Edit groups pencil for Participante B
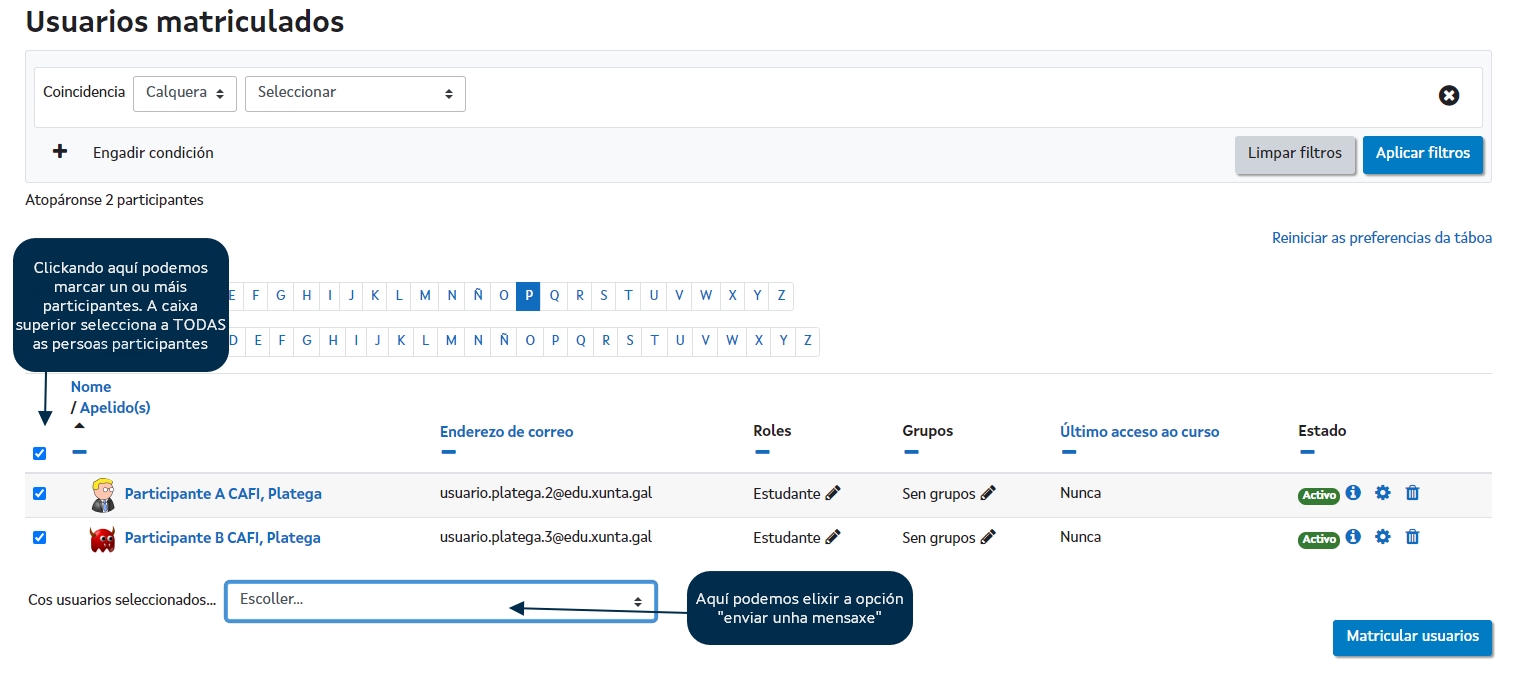Viewport: 1516px width, 693px height. [988, 537]
